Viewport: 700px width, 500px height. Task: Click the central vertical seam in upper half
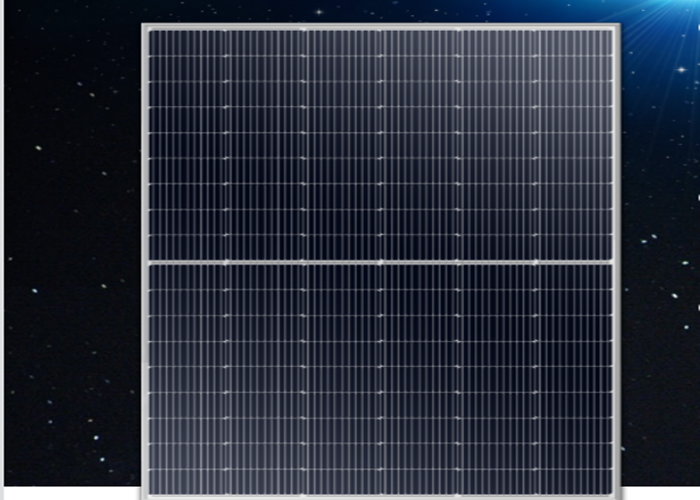tap(381, 145)
